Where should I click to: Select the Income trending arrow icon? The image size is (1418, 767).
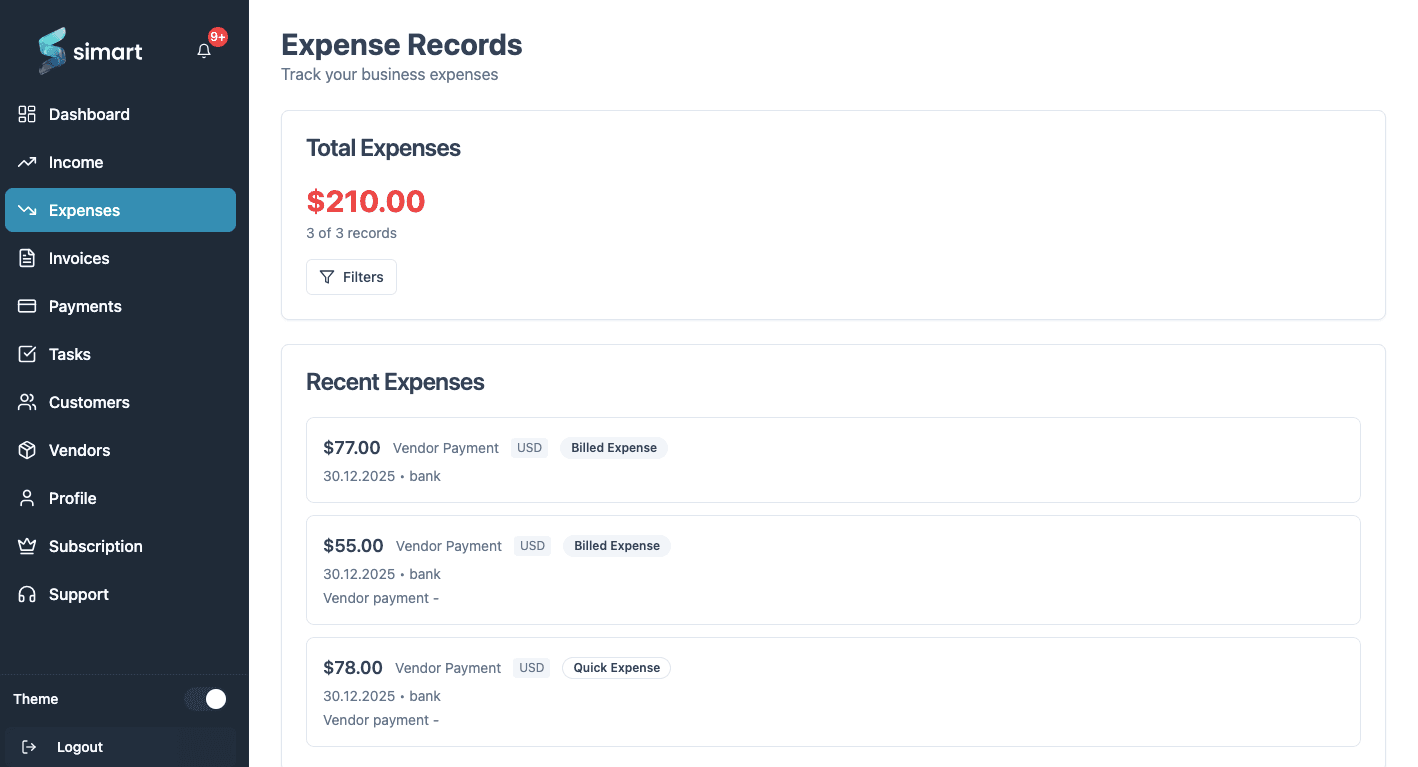coord(27,162)
